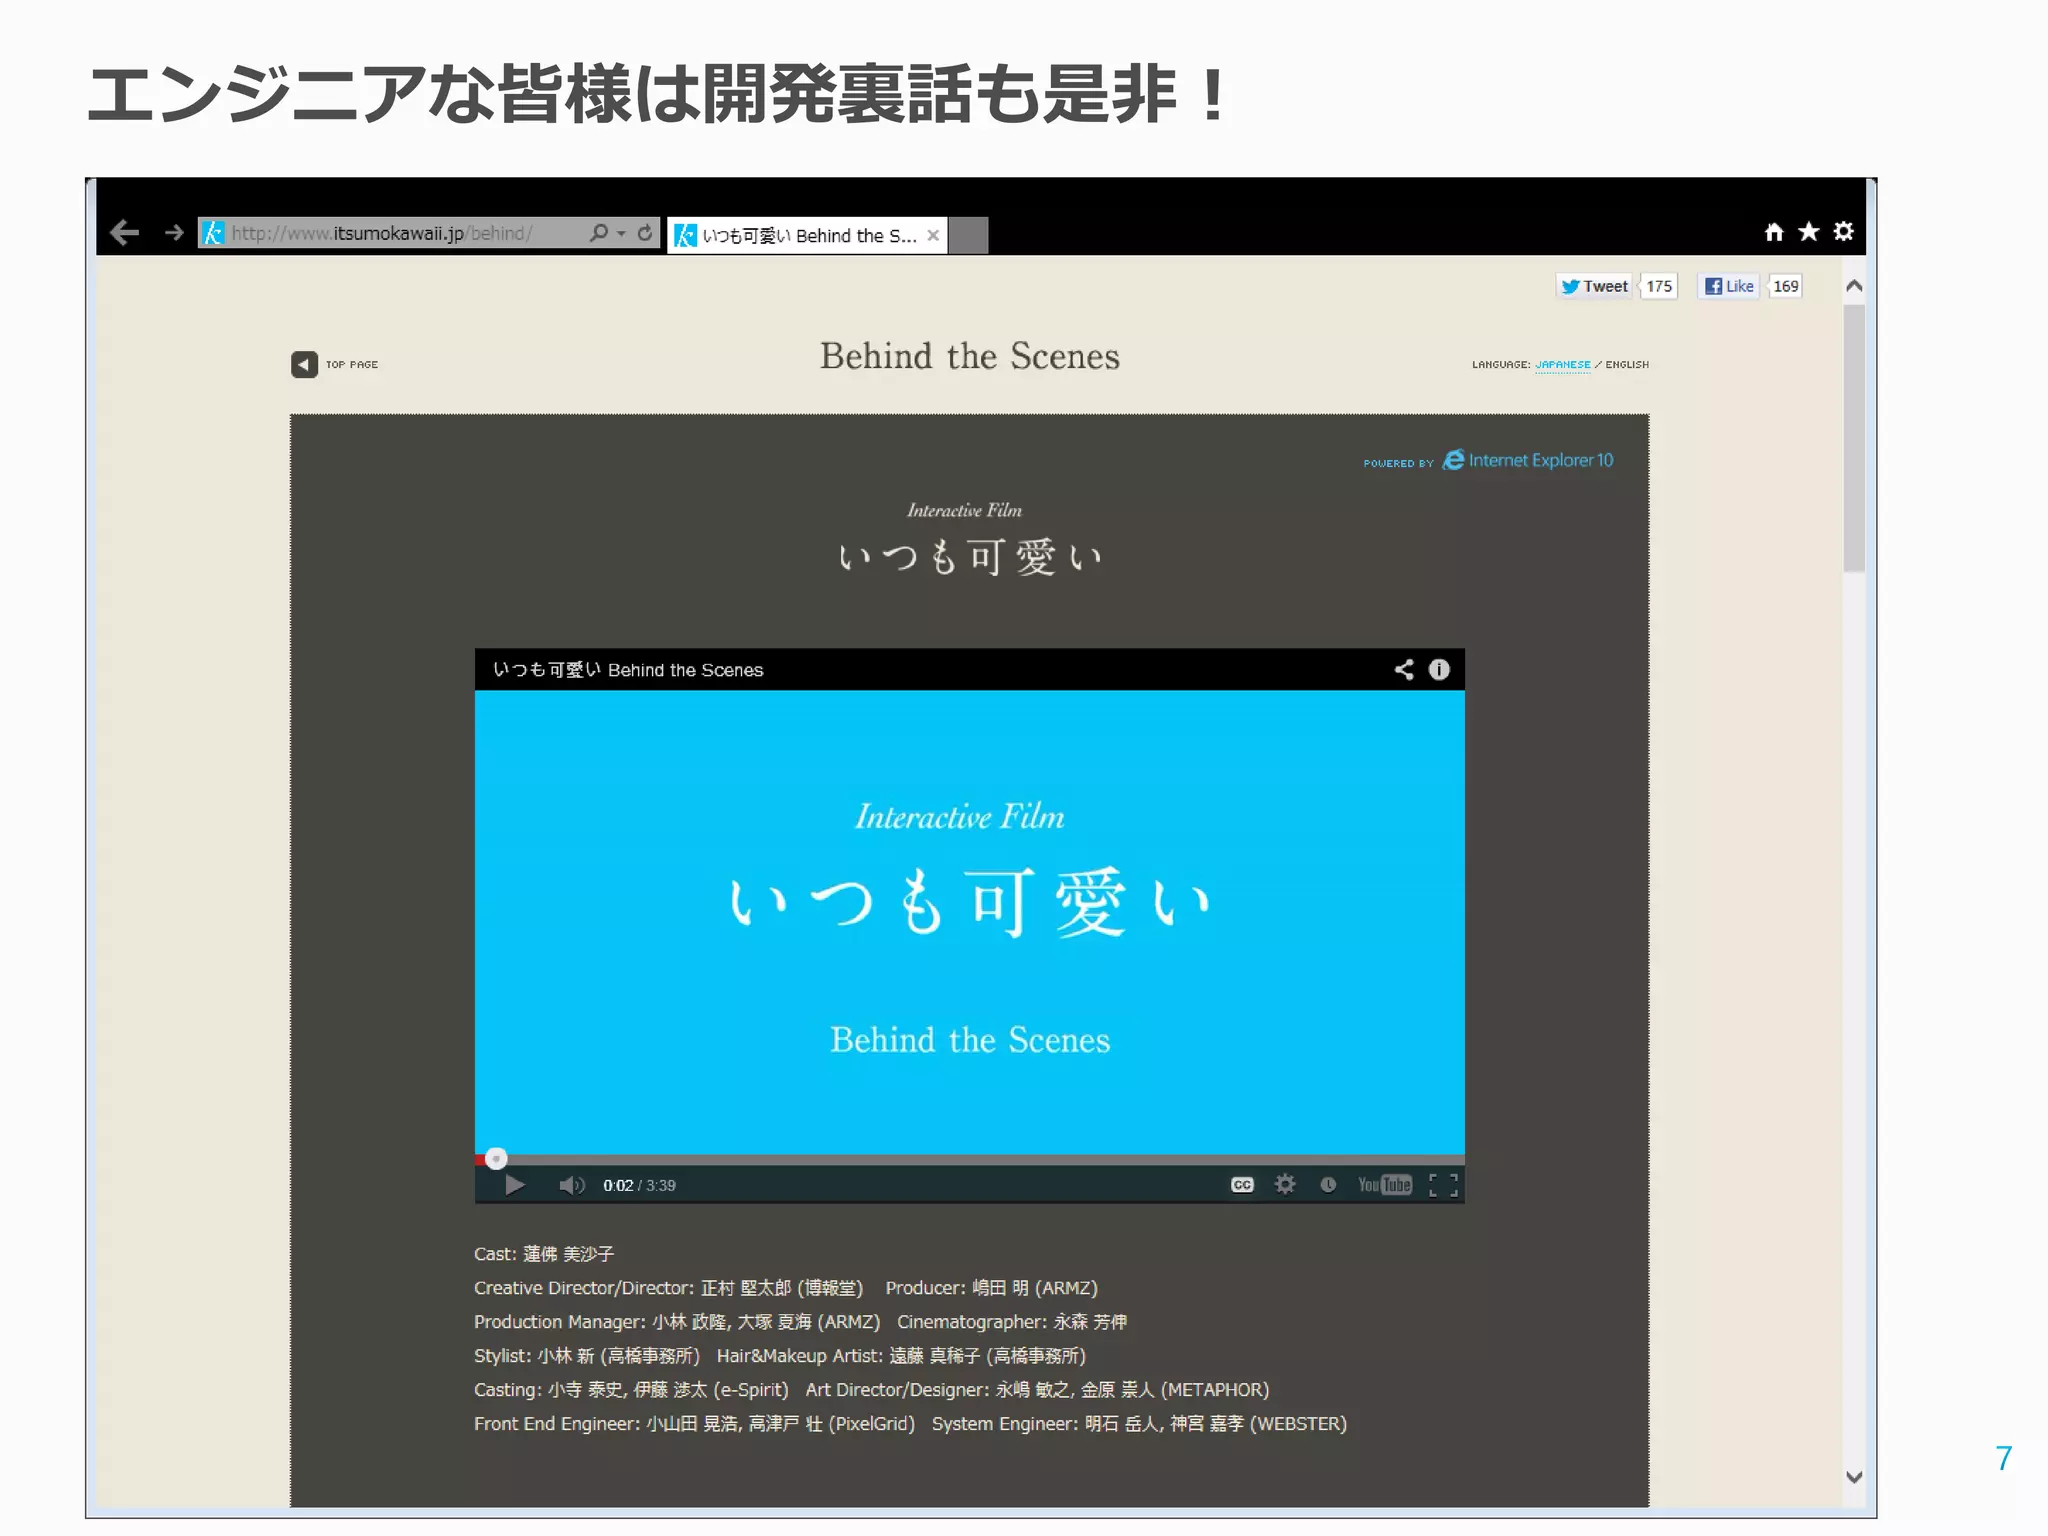Click the blue video frame area

click(x=969, y=921)
